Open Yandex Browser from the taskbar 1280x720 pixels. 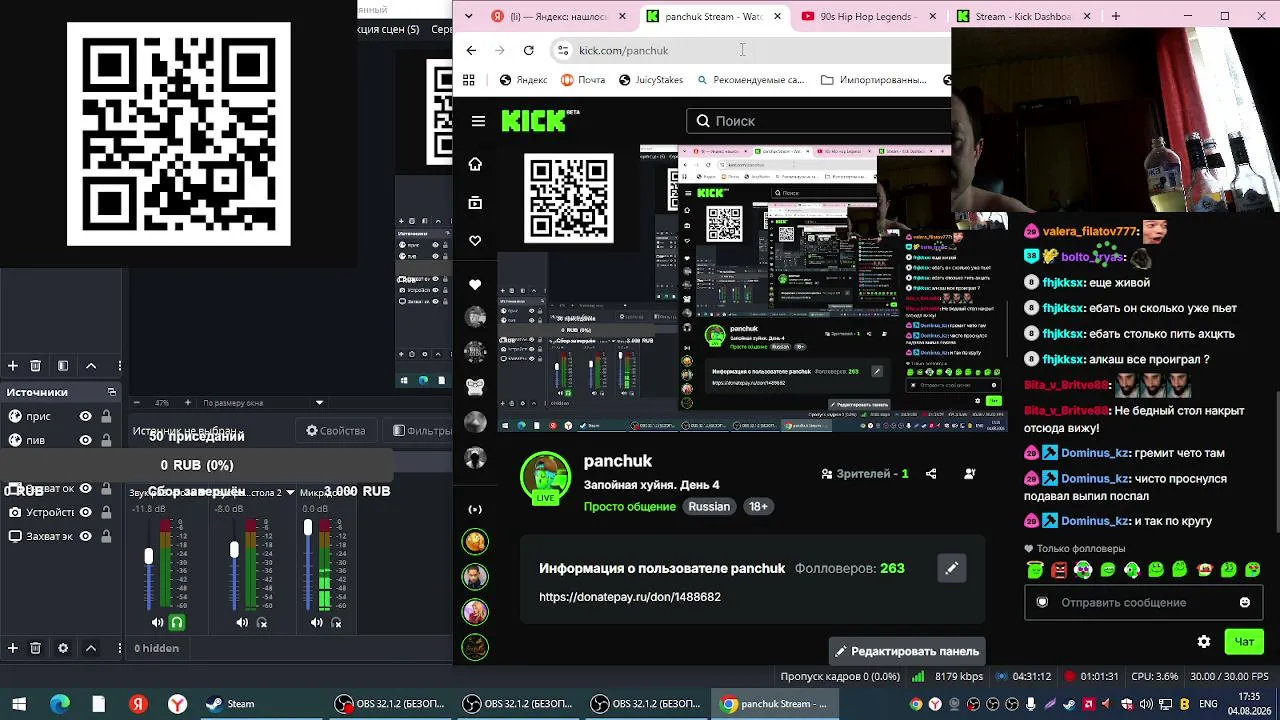click(x=177, y=704)
